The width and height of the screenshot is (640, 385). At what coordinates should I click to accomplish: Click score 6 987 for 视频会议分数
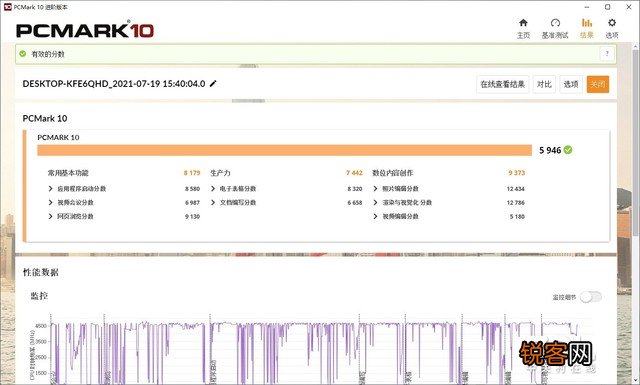coord(192,203)
